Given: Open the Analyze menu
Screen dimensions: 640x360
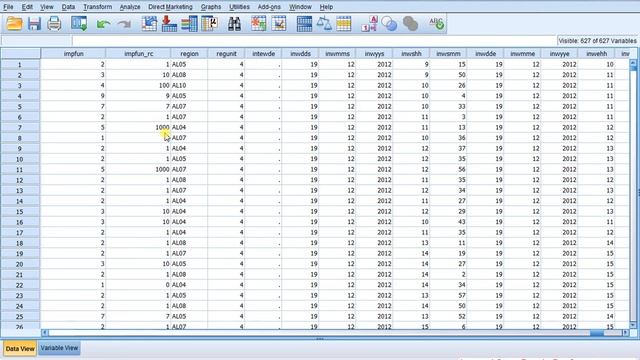Looking at the screenshot, I should (130, 7).
